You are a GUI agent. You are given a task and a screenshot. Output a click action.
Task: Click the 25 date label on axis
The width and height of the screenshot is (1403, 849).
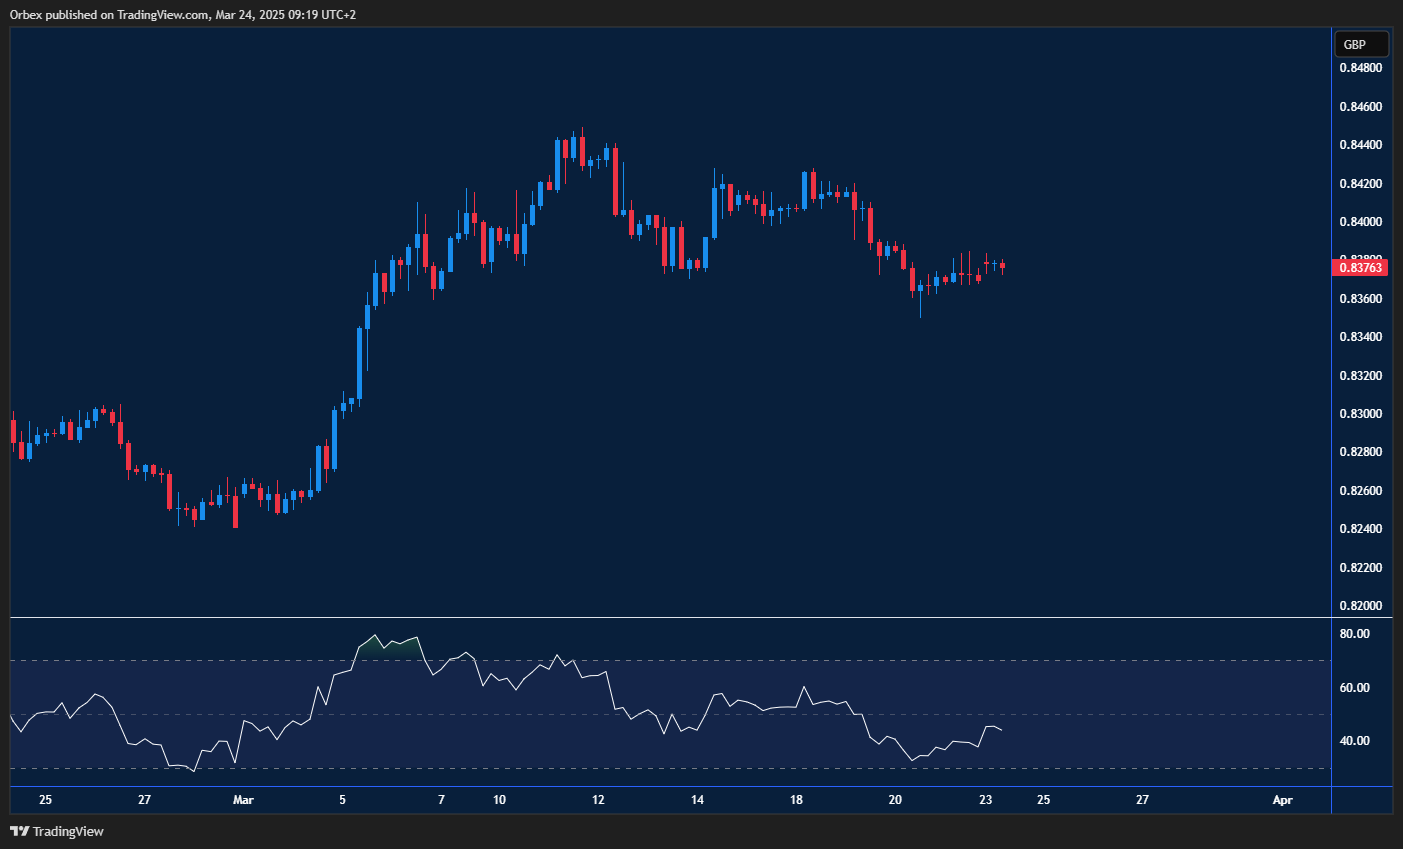tap(45, 800)
